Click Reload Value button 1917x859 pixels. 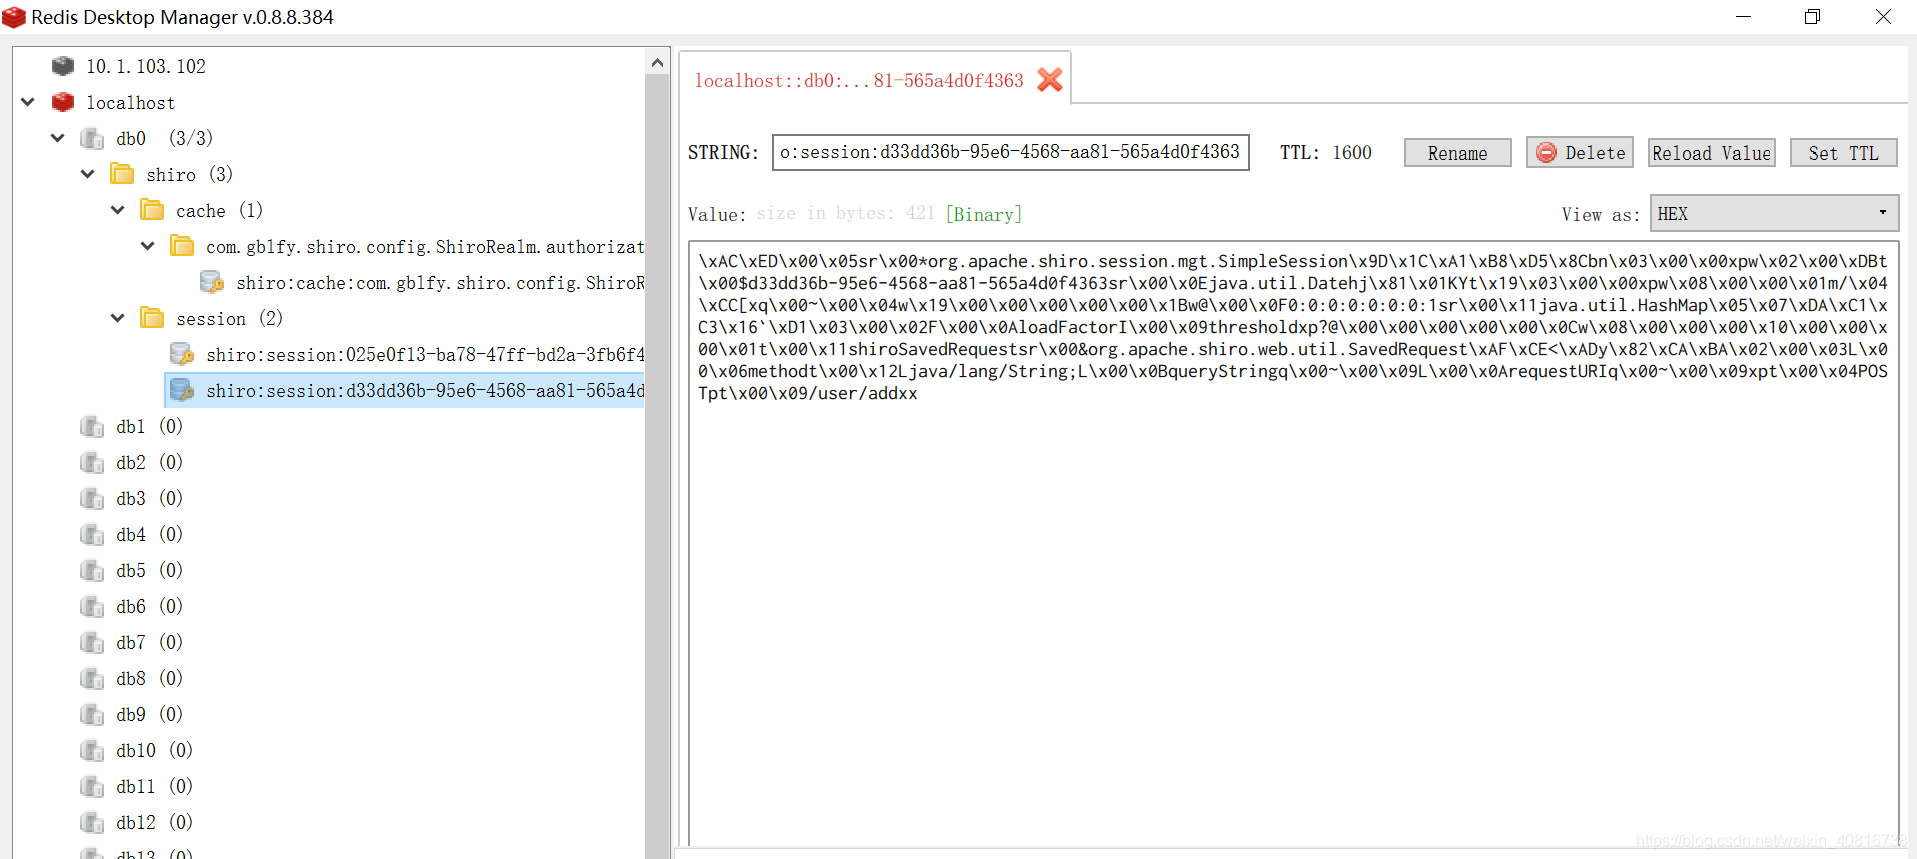[x=1711, y=153]
